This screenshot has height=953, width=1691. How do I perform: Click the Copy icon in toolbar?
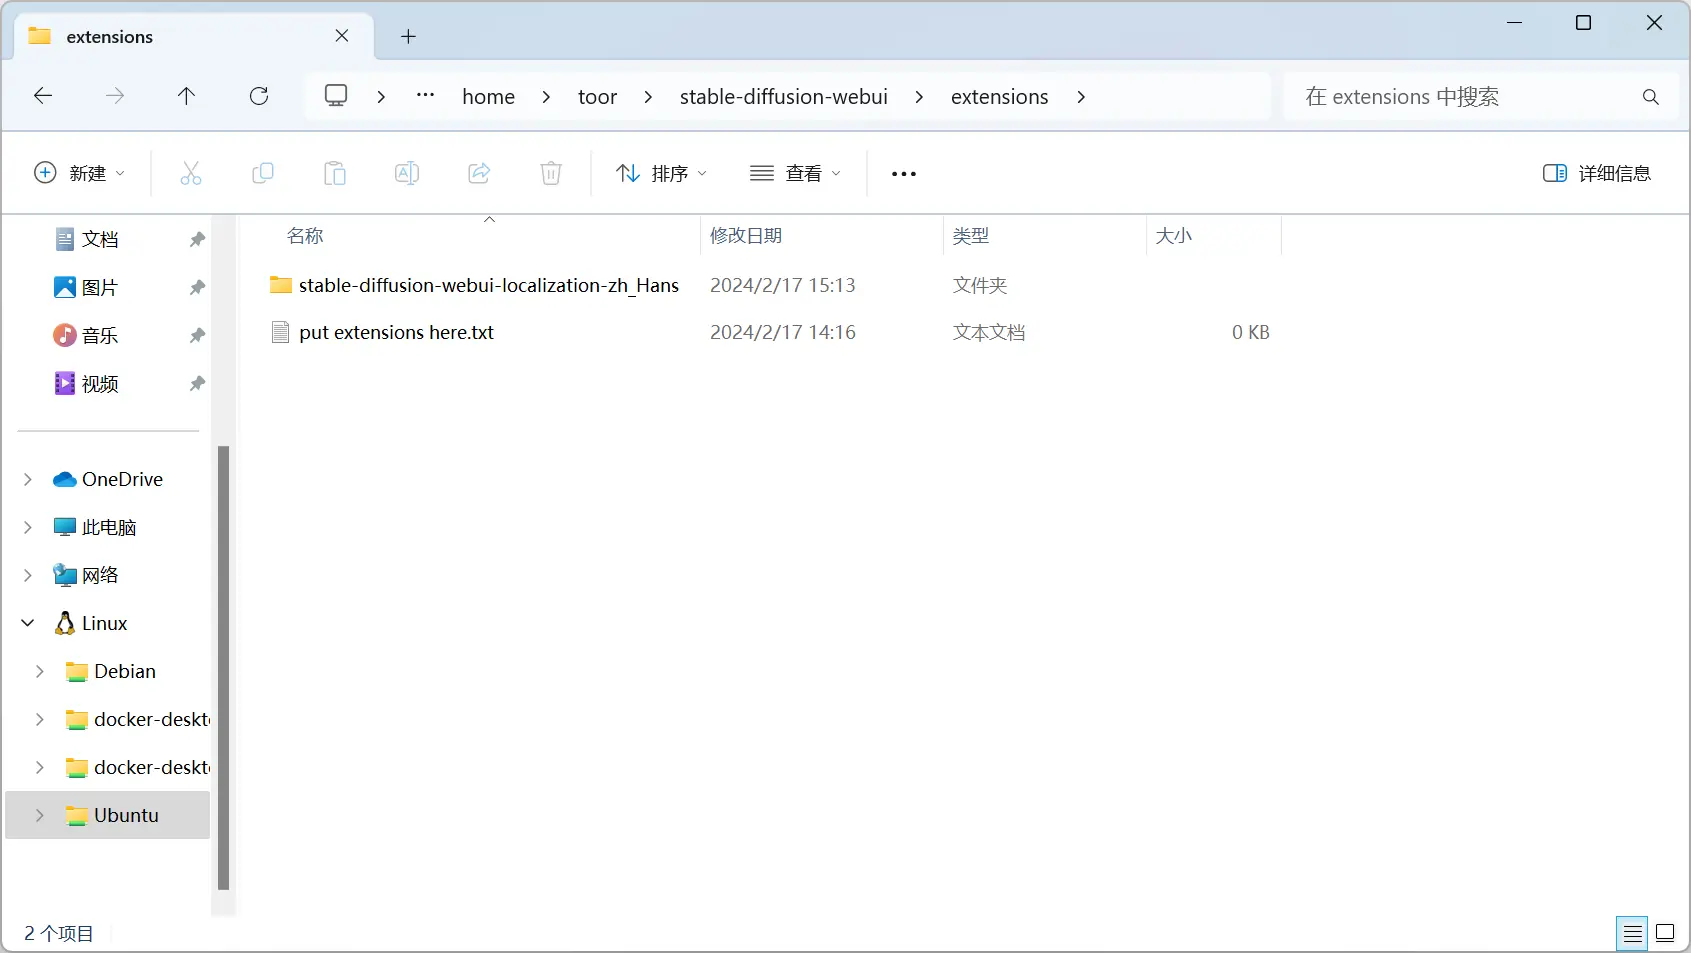pos(263,173)
